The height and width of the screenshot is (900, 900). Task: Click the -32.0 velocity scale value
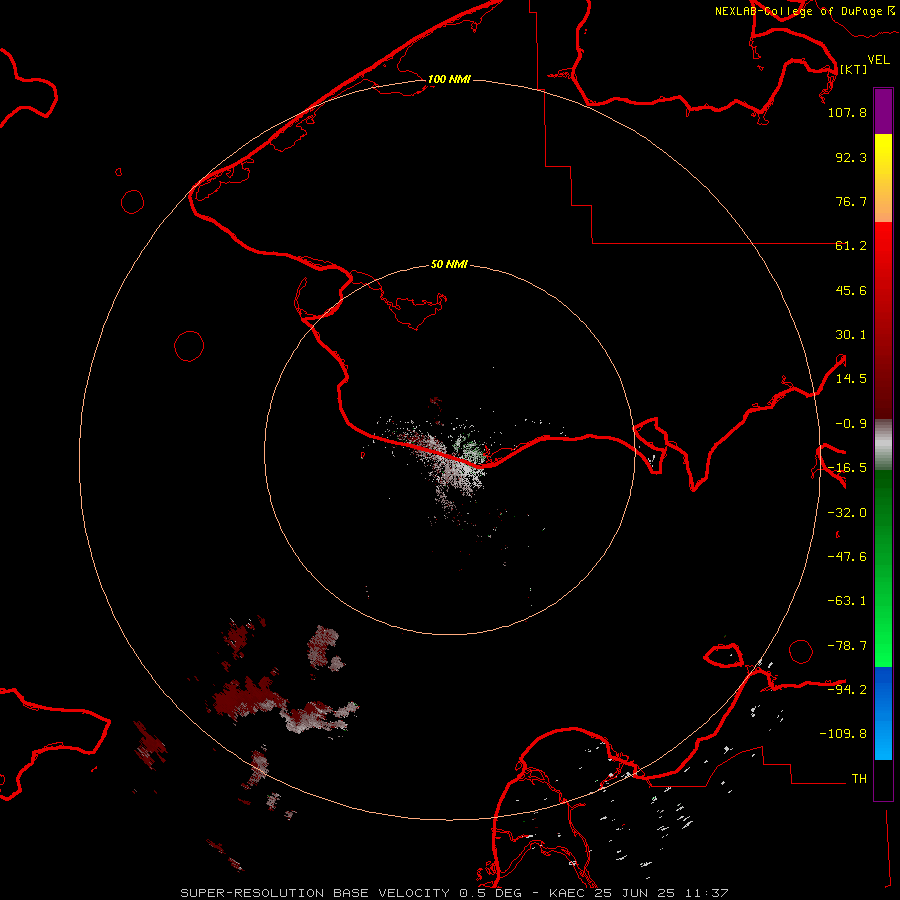[847, 513]
